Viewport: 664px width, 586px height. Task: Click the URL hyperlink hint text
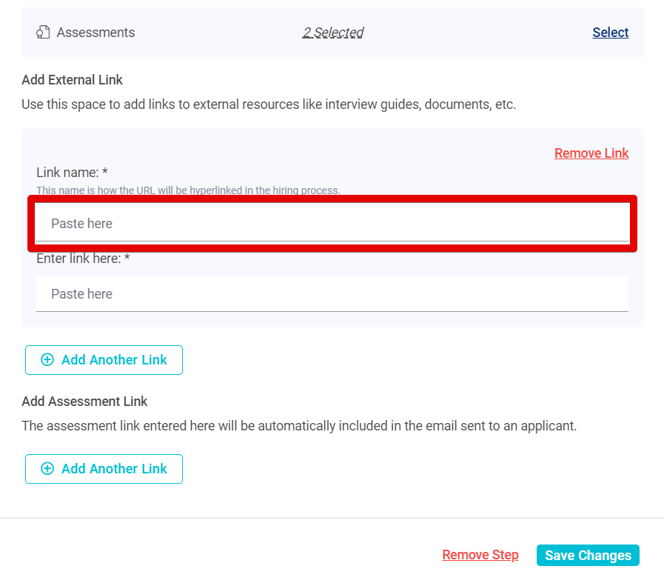pyautogui.click(x=188, y=190)
